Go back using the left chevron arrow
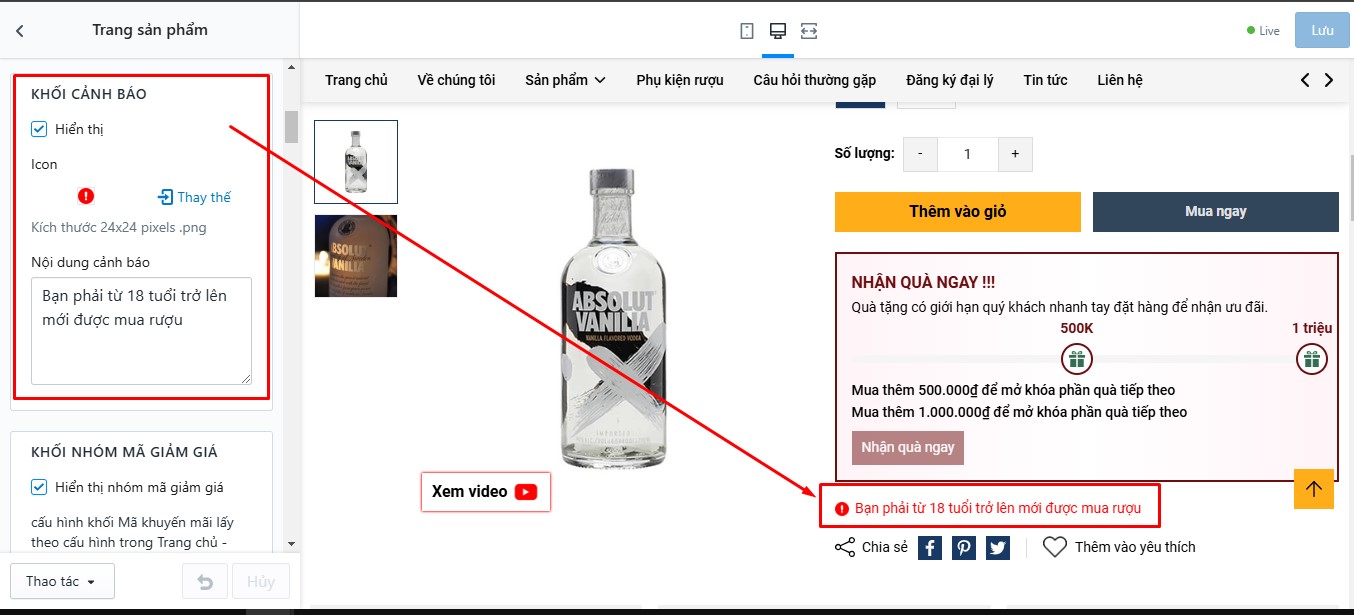 click(x=19, y=31)
